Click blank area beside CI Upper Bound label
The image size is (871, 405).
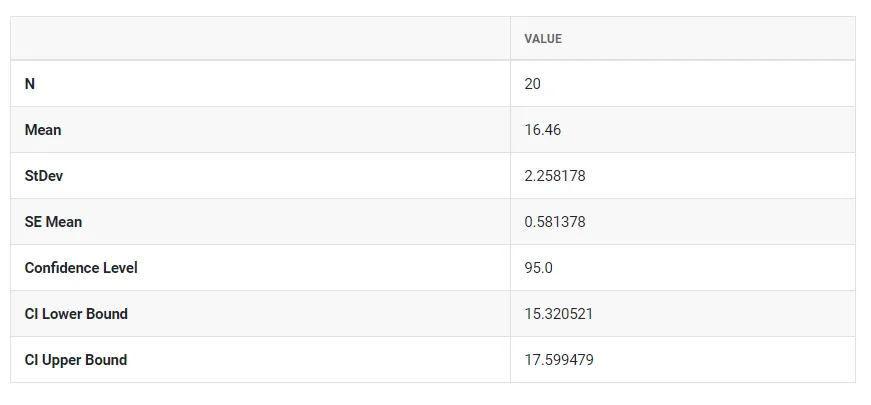318,360
